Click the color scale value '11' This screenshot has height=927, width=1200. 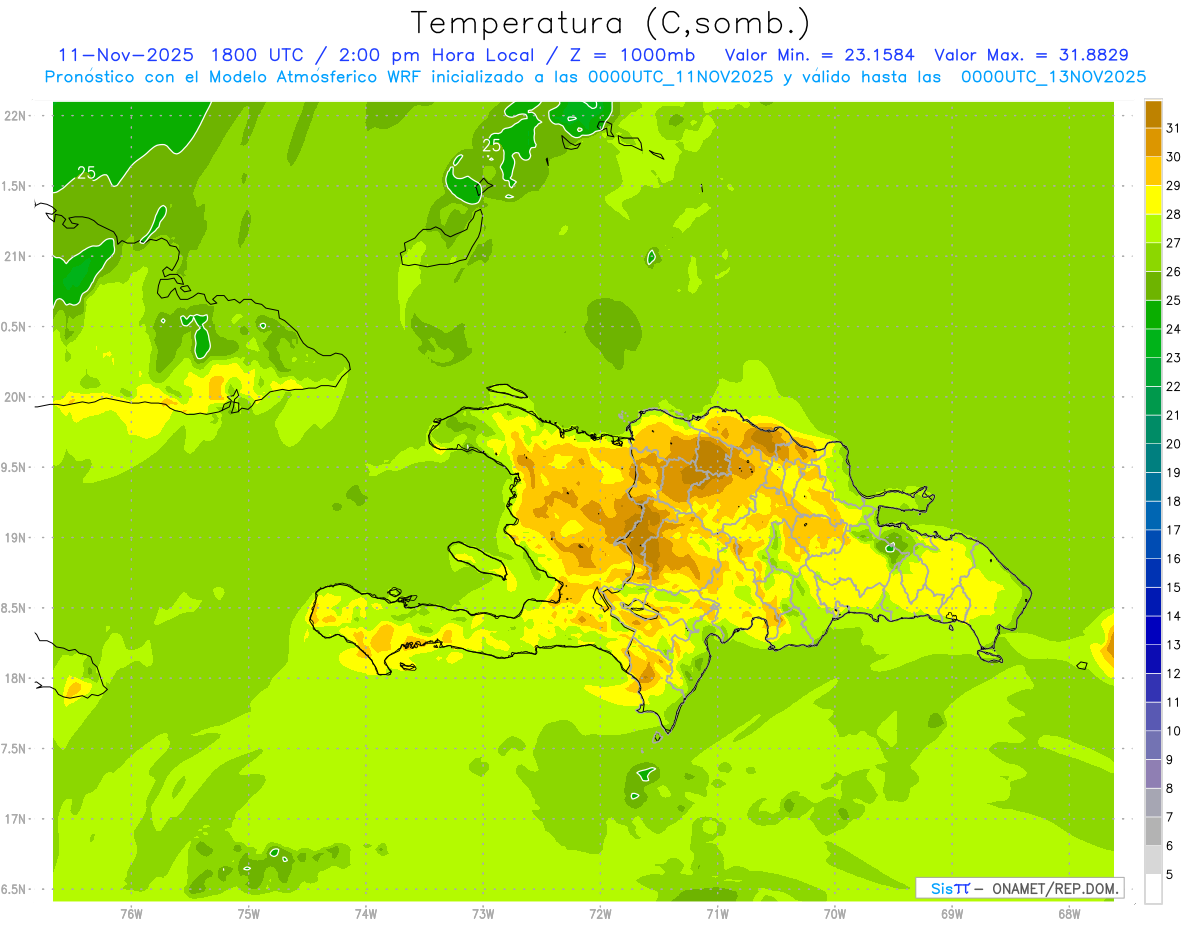[x=1174, y=703]
